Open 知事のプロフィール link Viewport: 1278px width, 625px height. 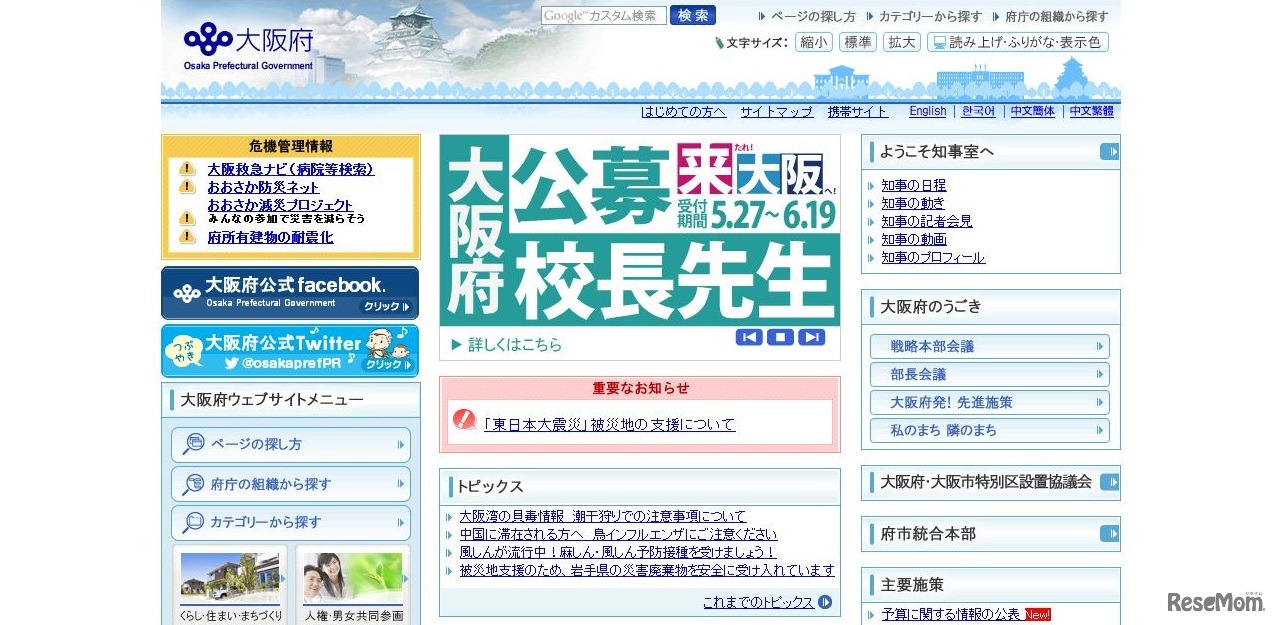coord(933,257)
